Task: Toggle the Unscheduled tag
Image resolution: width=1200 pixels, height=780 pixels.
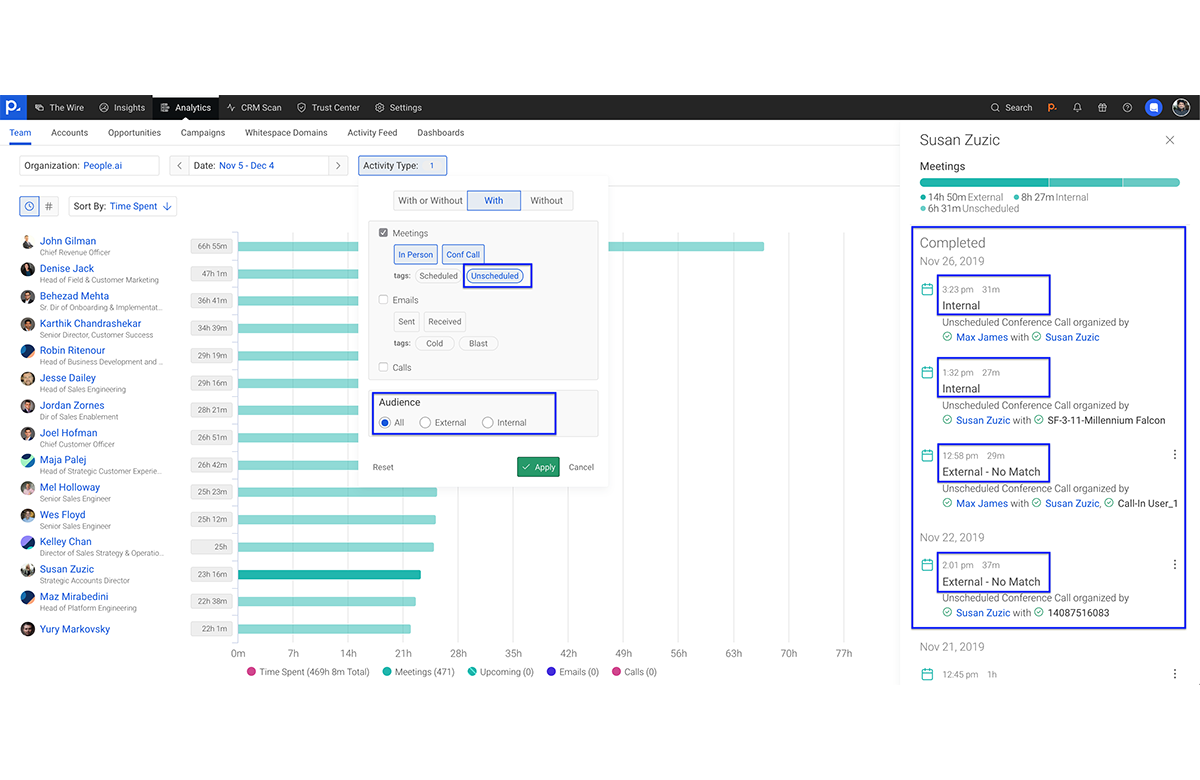Action: [x=495, y=276]
